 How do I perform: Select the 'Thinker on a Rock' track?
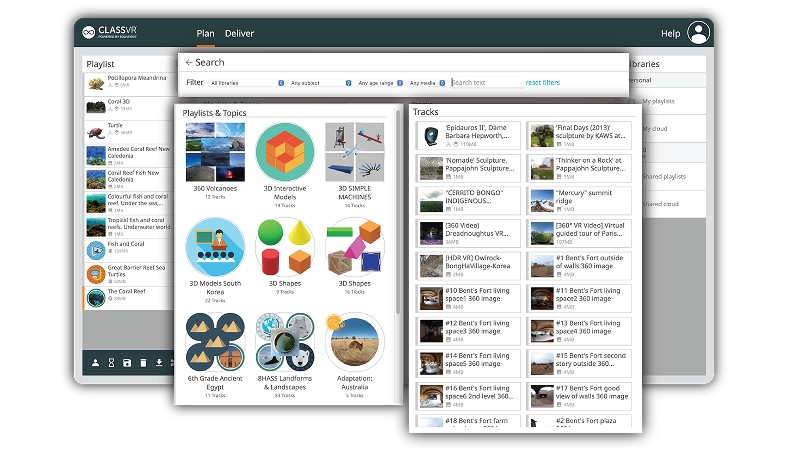pos(579,168)
